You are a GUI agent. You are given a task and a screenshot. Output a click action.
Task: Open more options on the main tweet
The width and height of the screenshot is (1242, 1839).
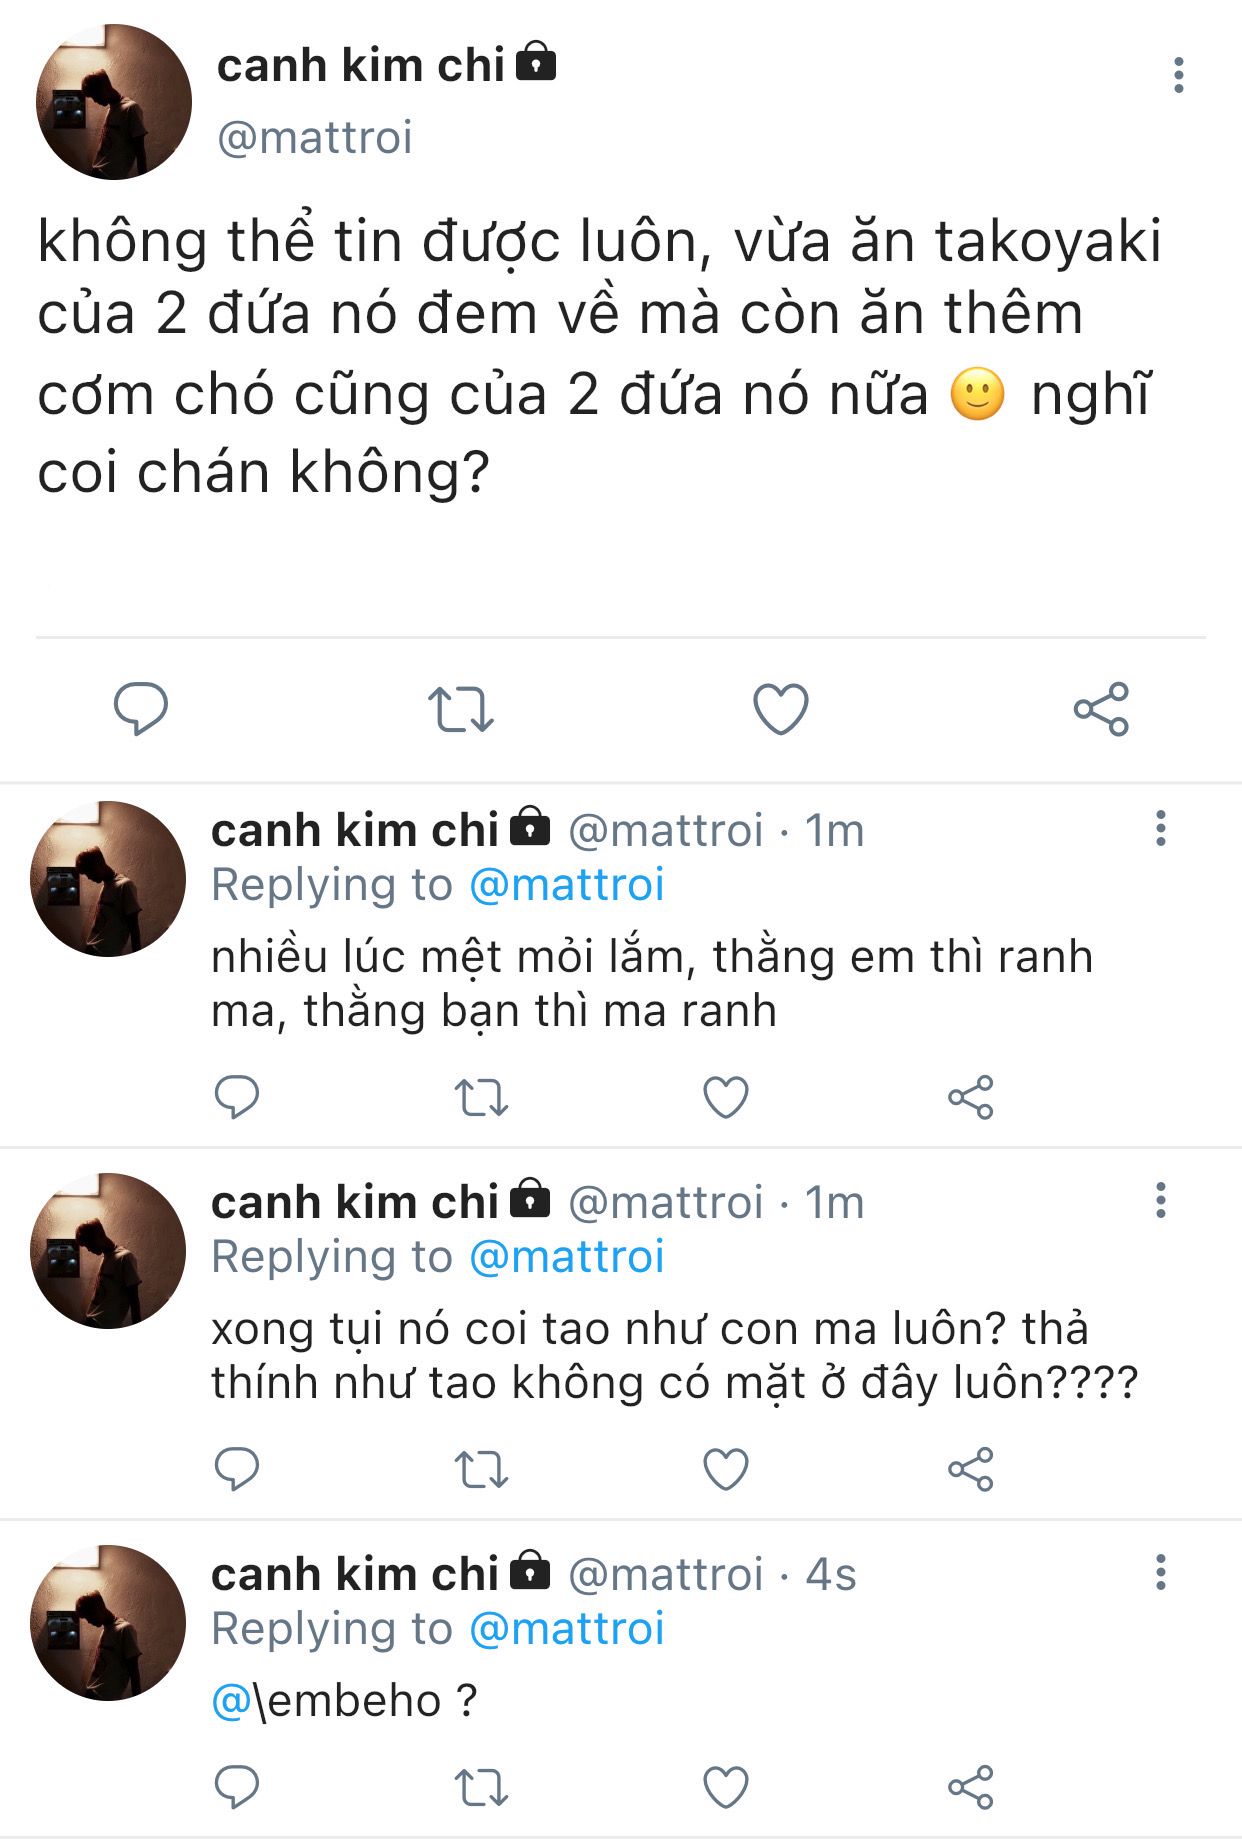pyautogui.click(x=1179, y=76)
